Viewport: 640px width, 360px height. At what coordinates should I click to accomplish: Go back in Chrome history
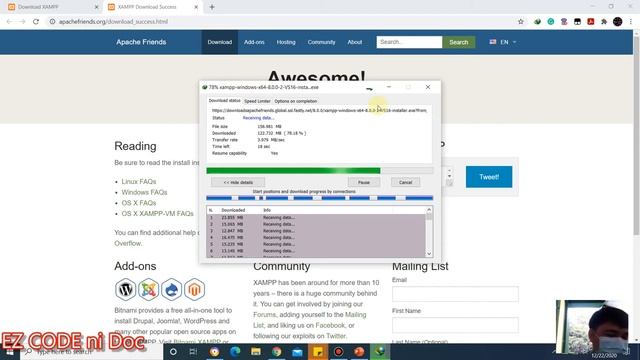tap(9, 22)
